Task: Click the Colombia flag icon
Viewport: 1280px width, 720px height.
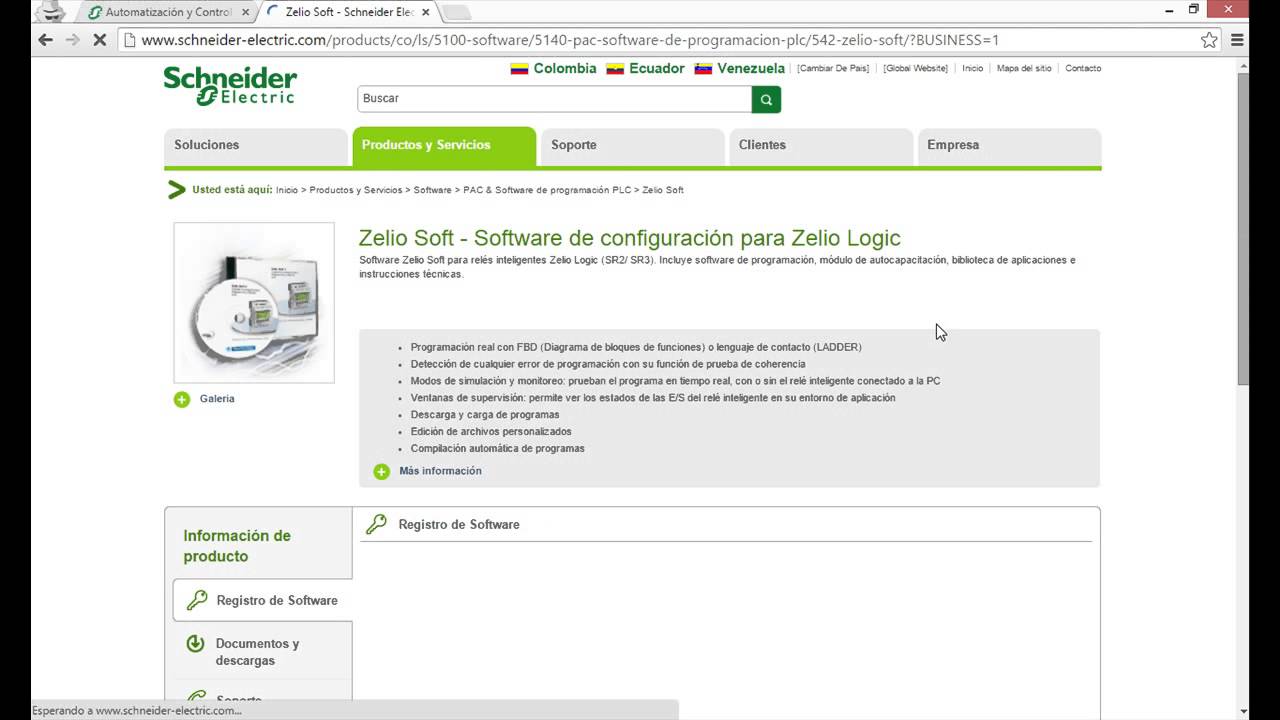Action: tap(519, 69)
